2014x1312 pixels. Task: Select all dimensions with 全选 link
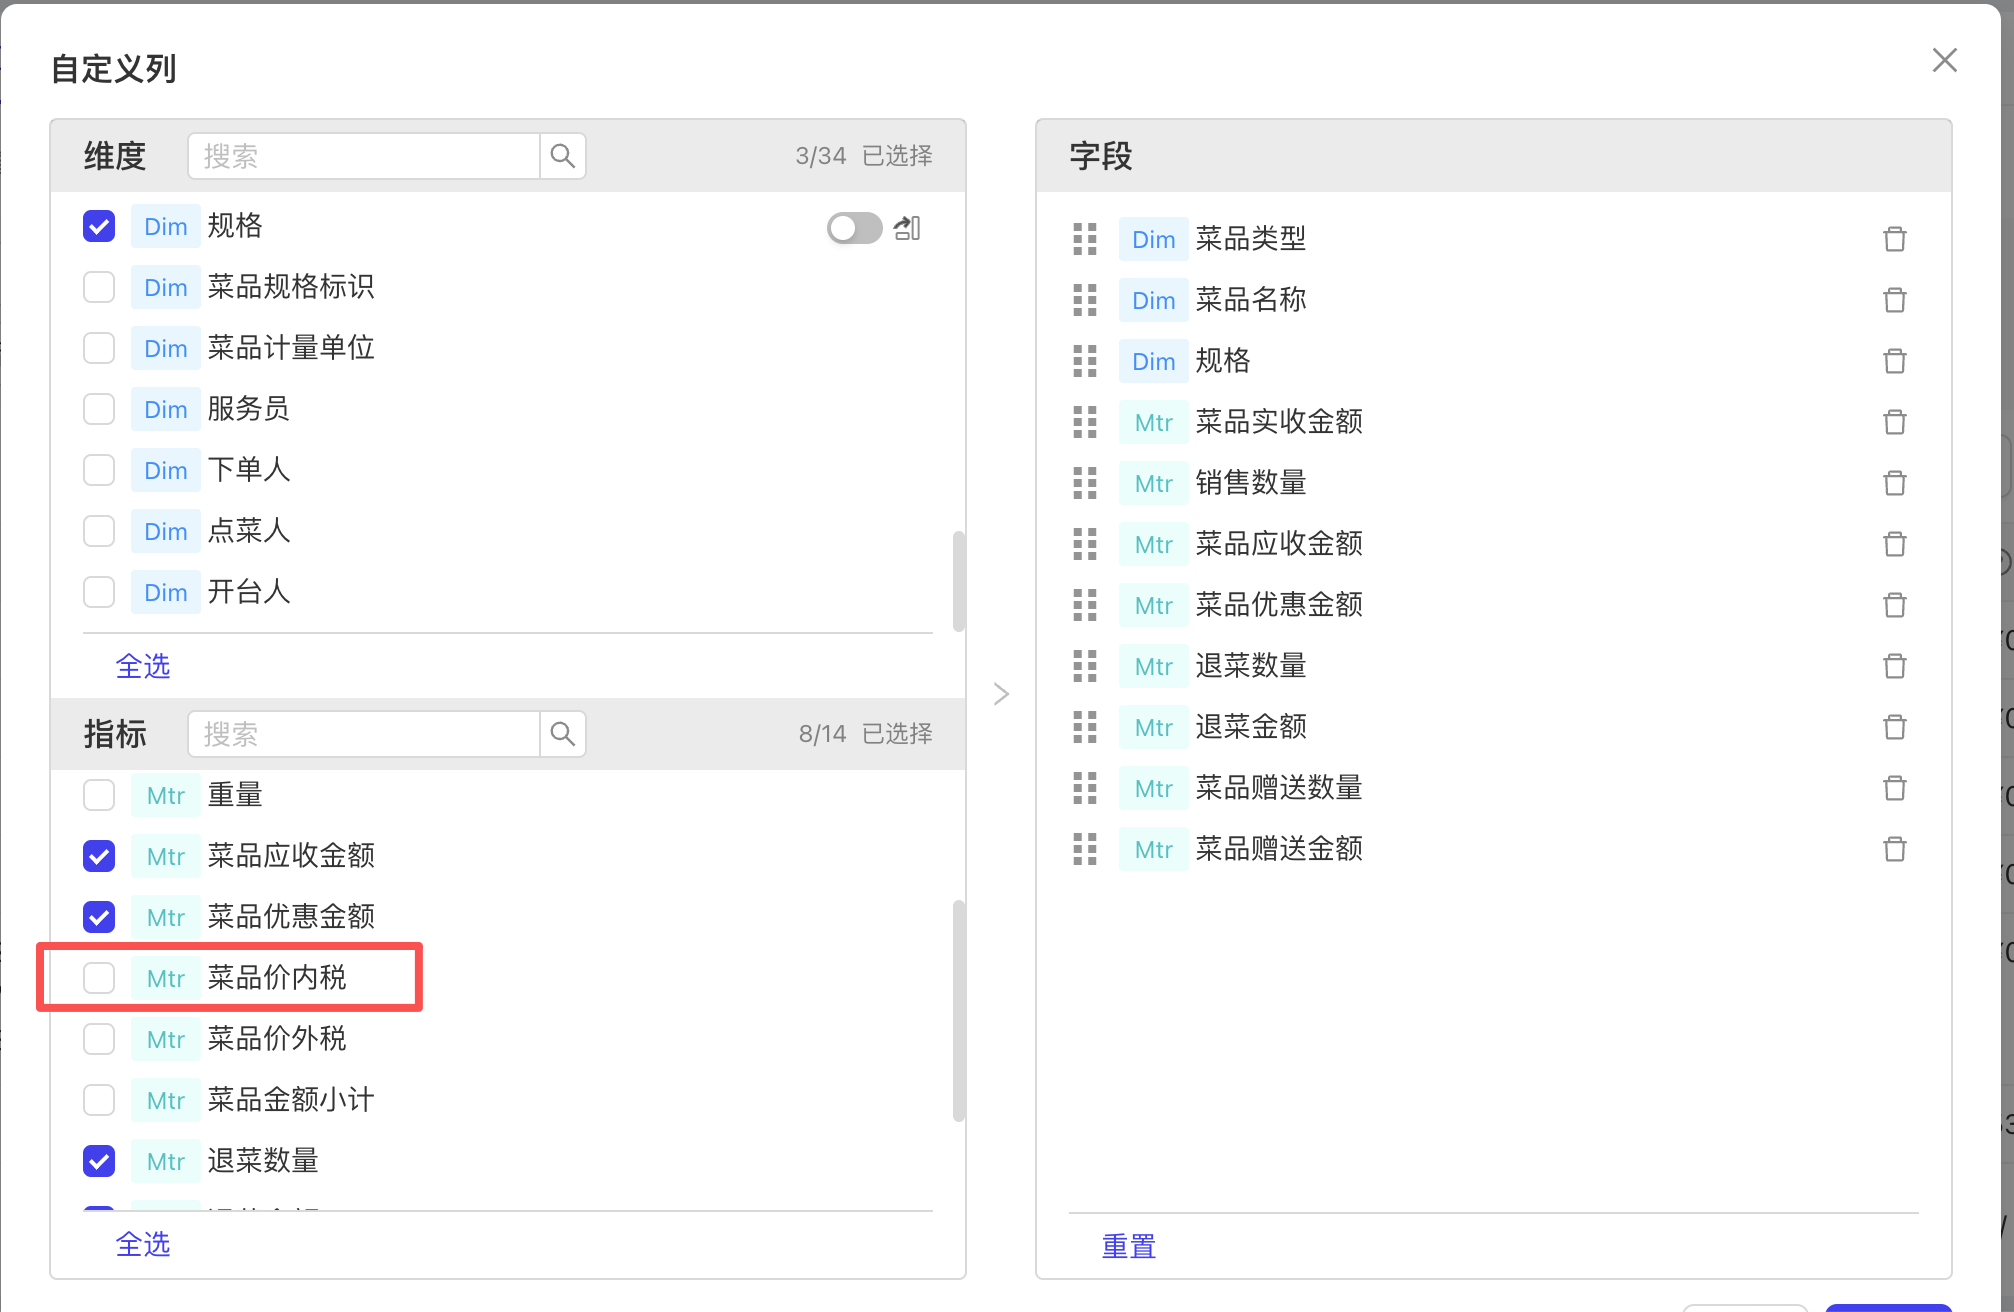143,666
